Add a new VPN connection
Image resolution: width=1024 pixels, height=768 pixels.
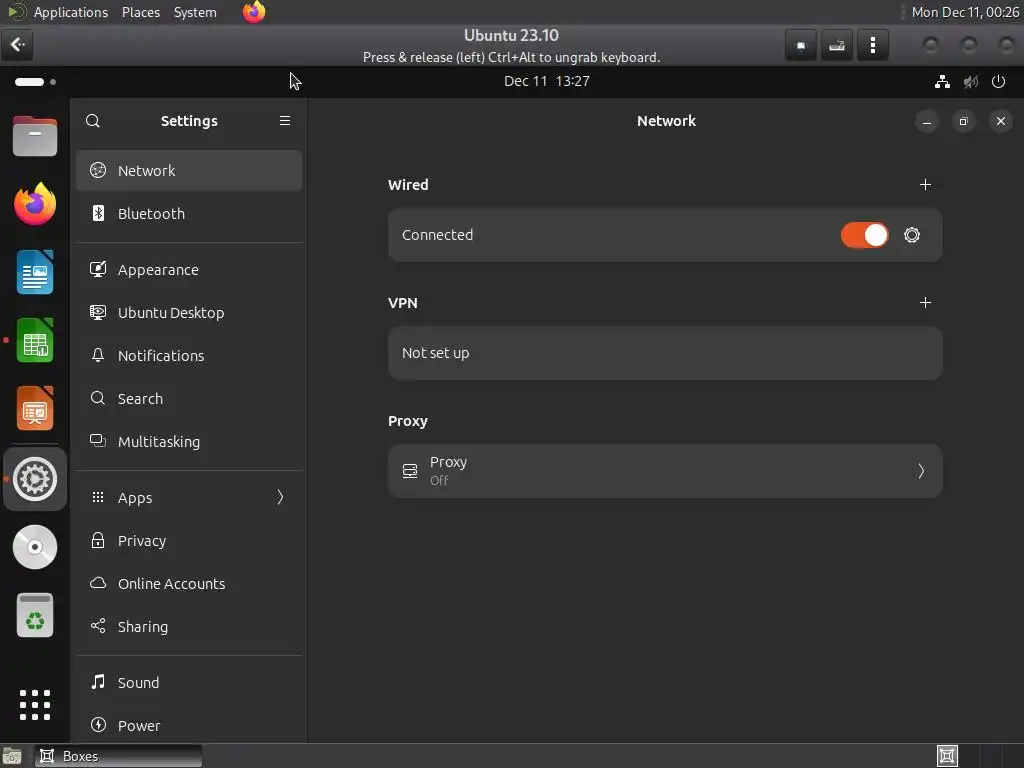coord(925,302)
